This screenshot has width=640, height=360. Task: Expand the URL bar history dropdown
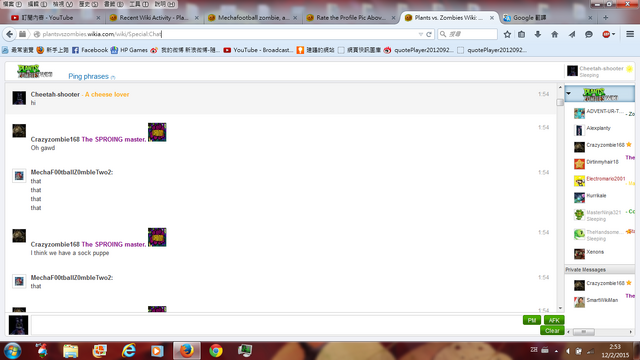pos(420,34)
